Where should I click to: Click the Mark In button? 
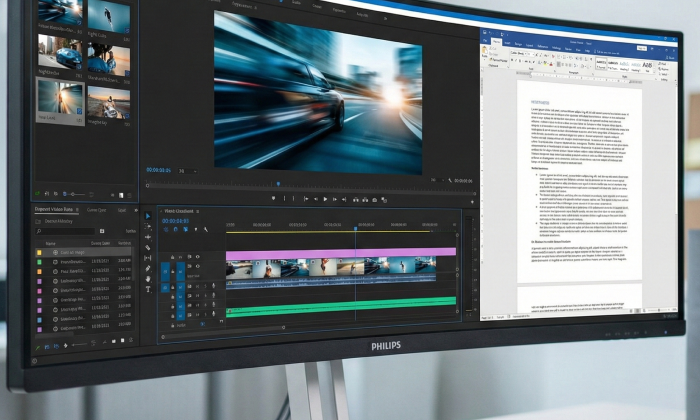[x=284, y=199]
